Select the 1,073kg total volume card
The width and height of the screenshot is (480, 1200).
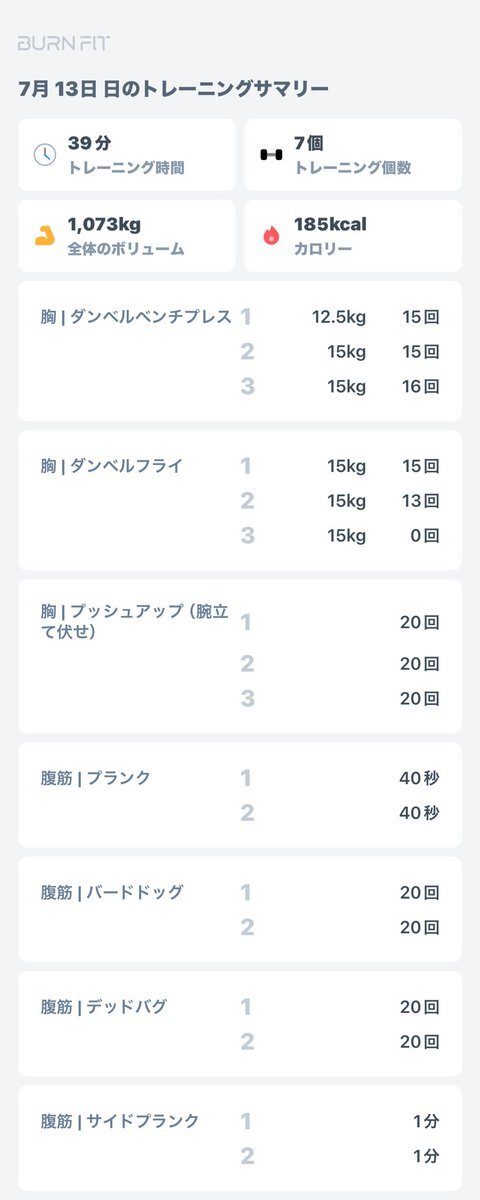[x=126, y=236]
